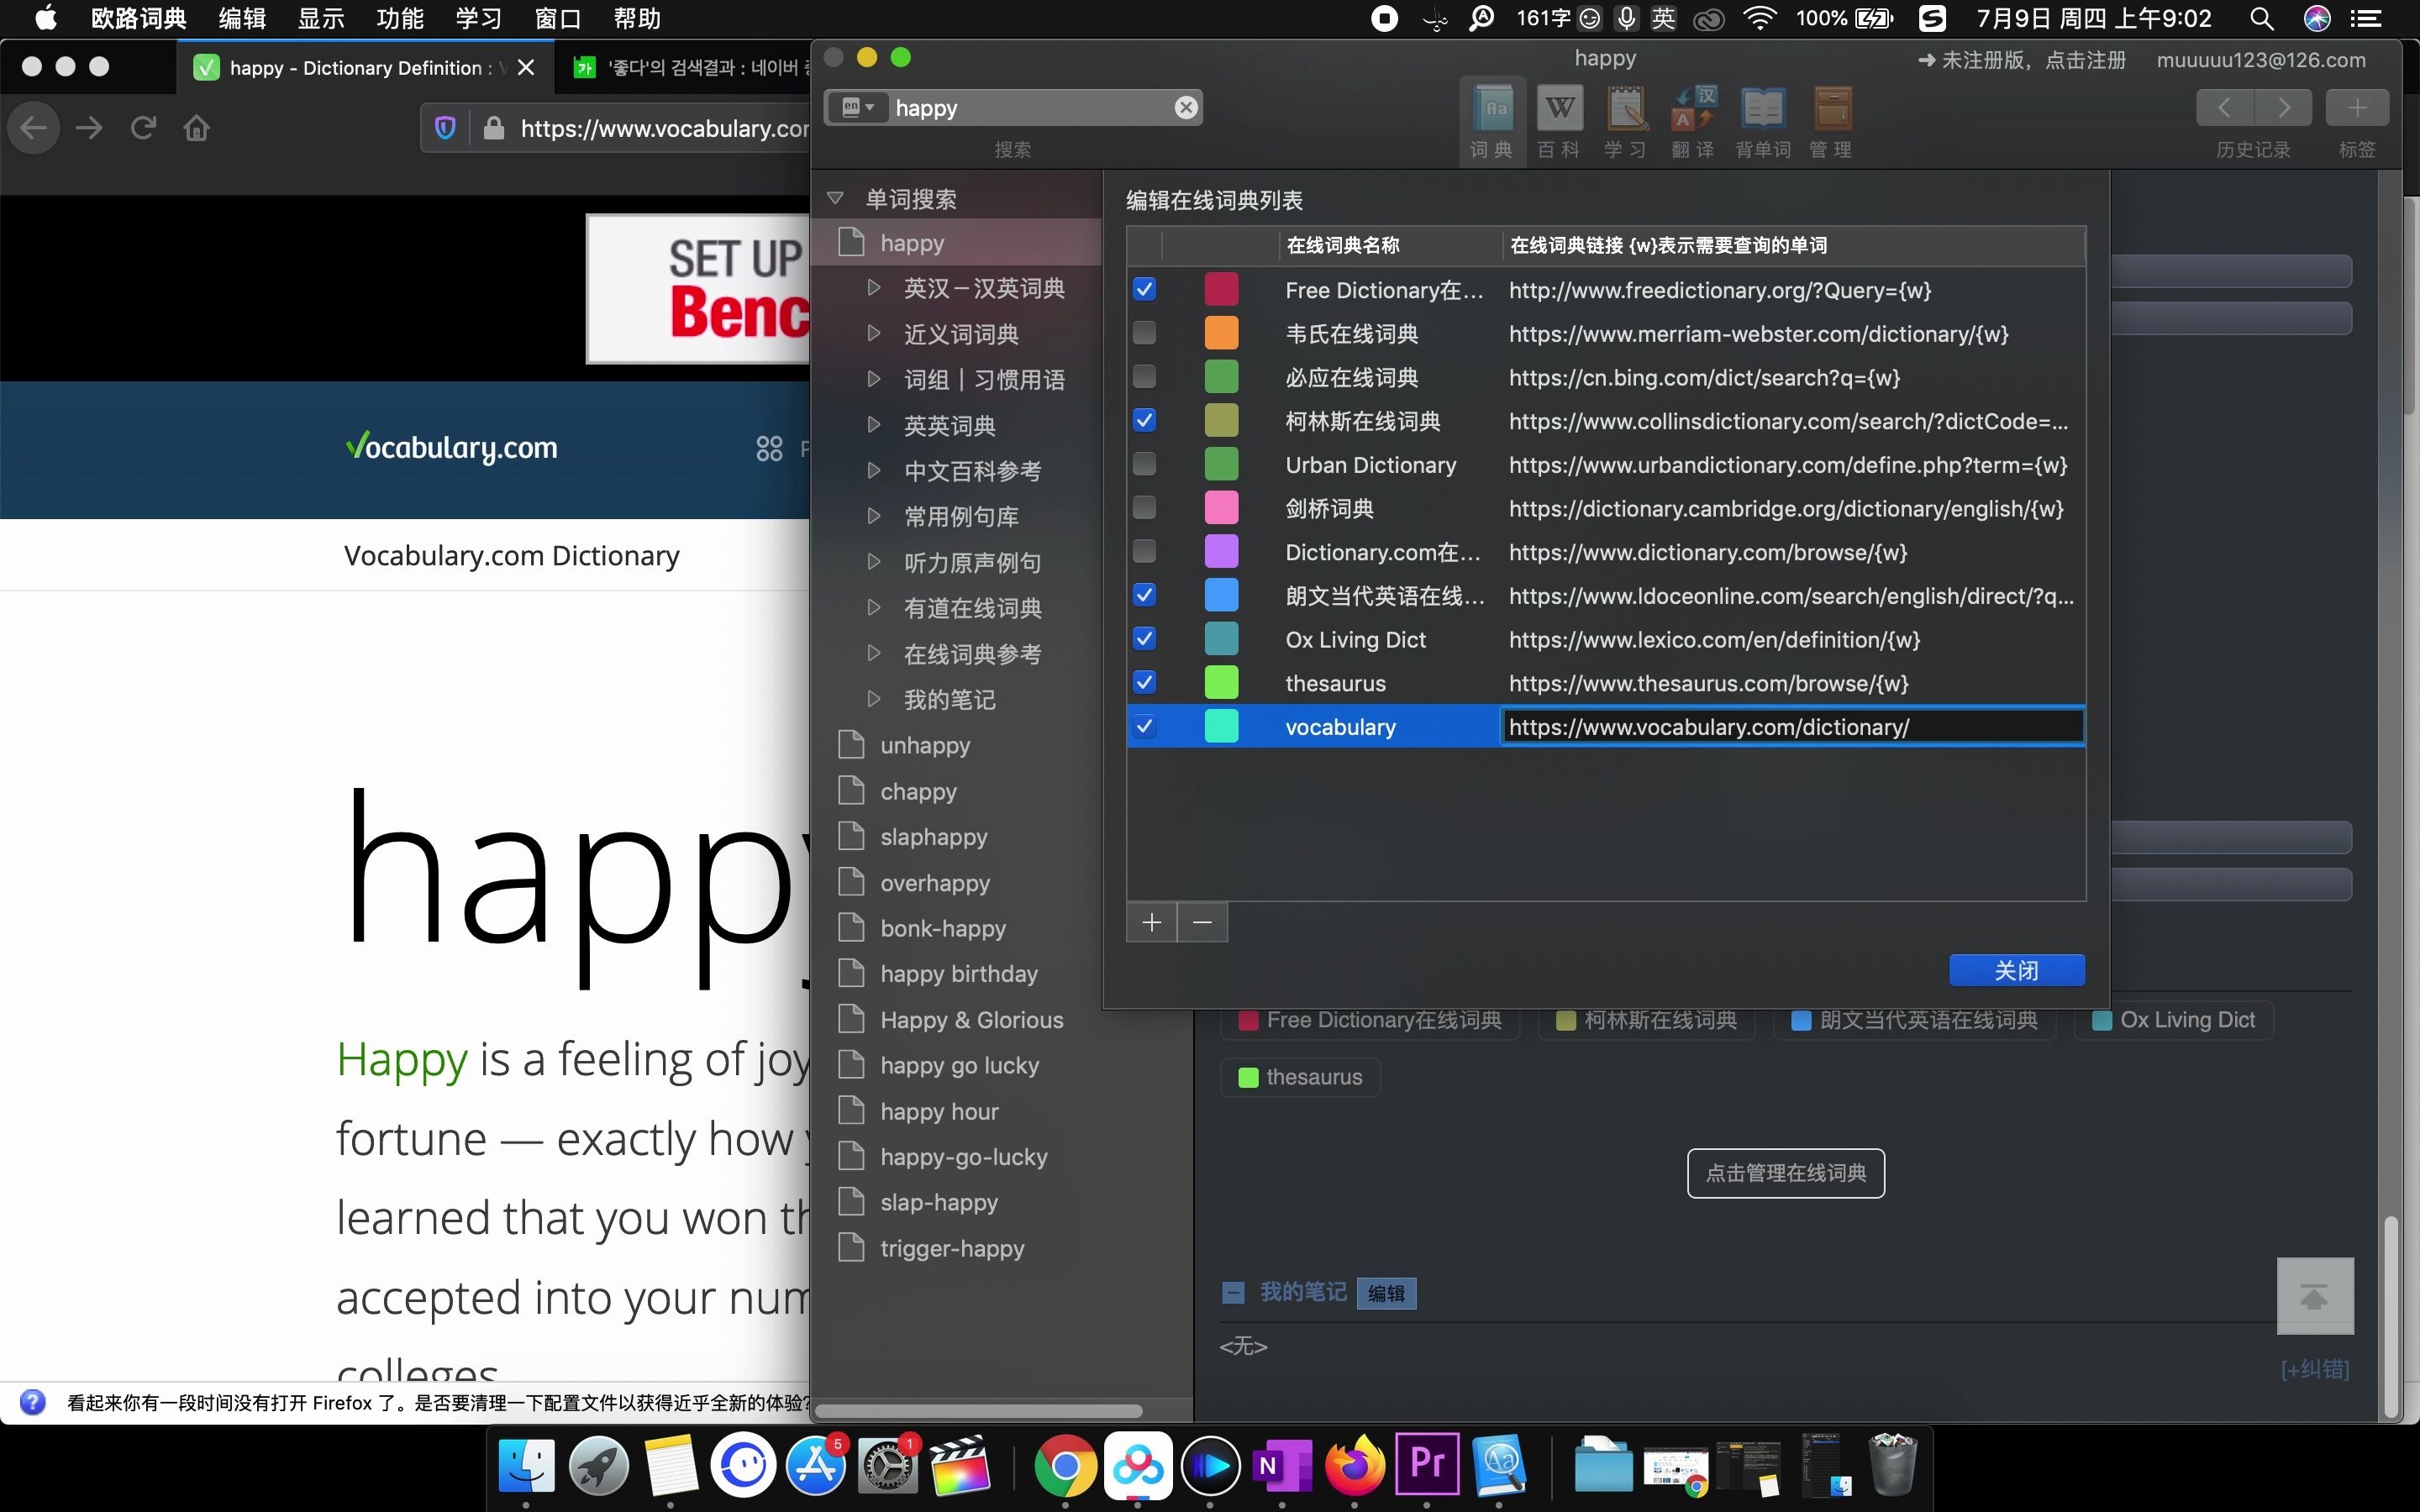
Task: Expand 中文百科参考 in the sidebar
Action: click(874, 470)
